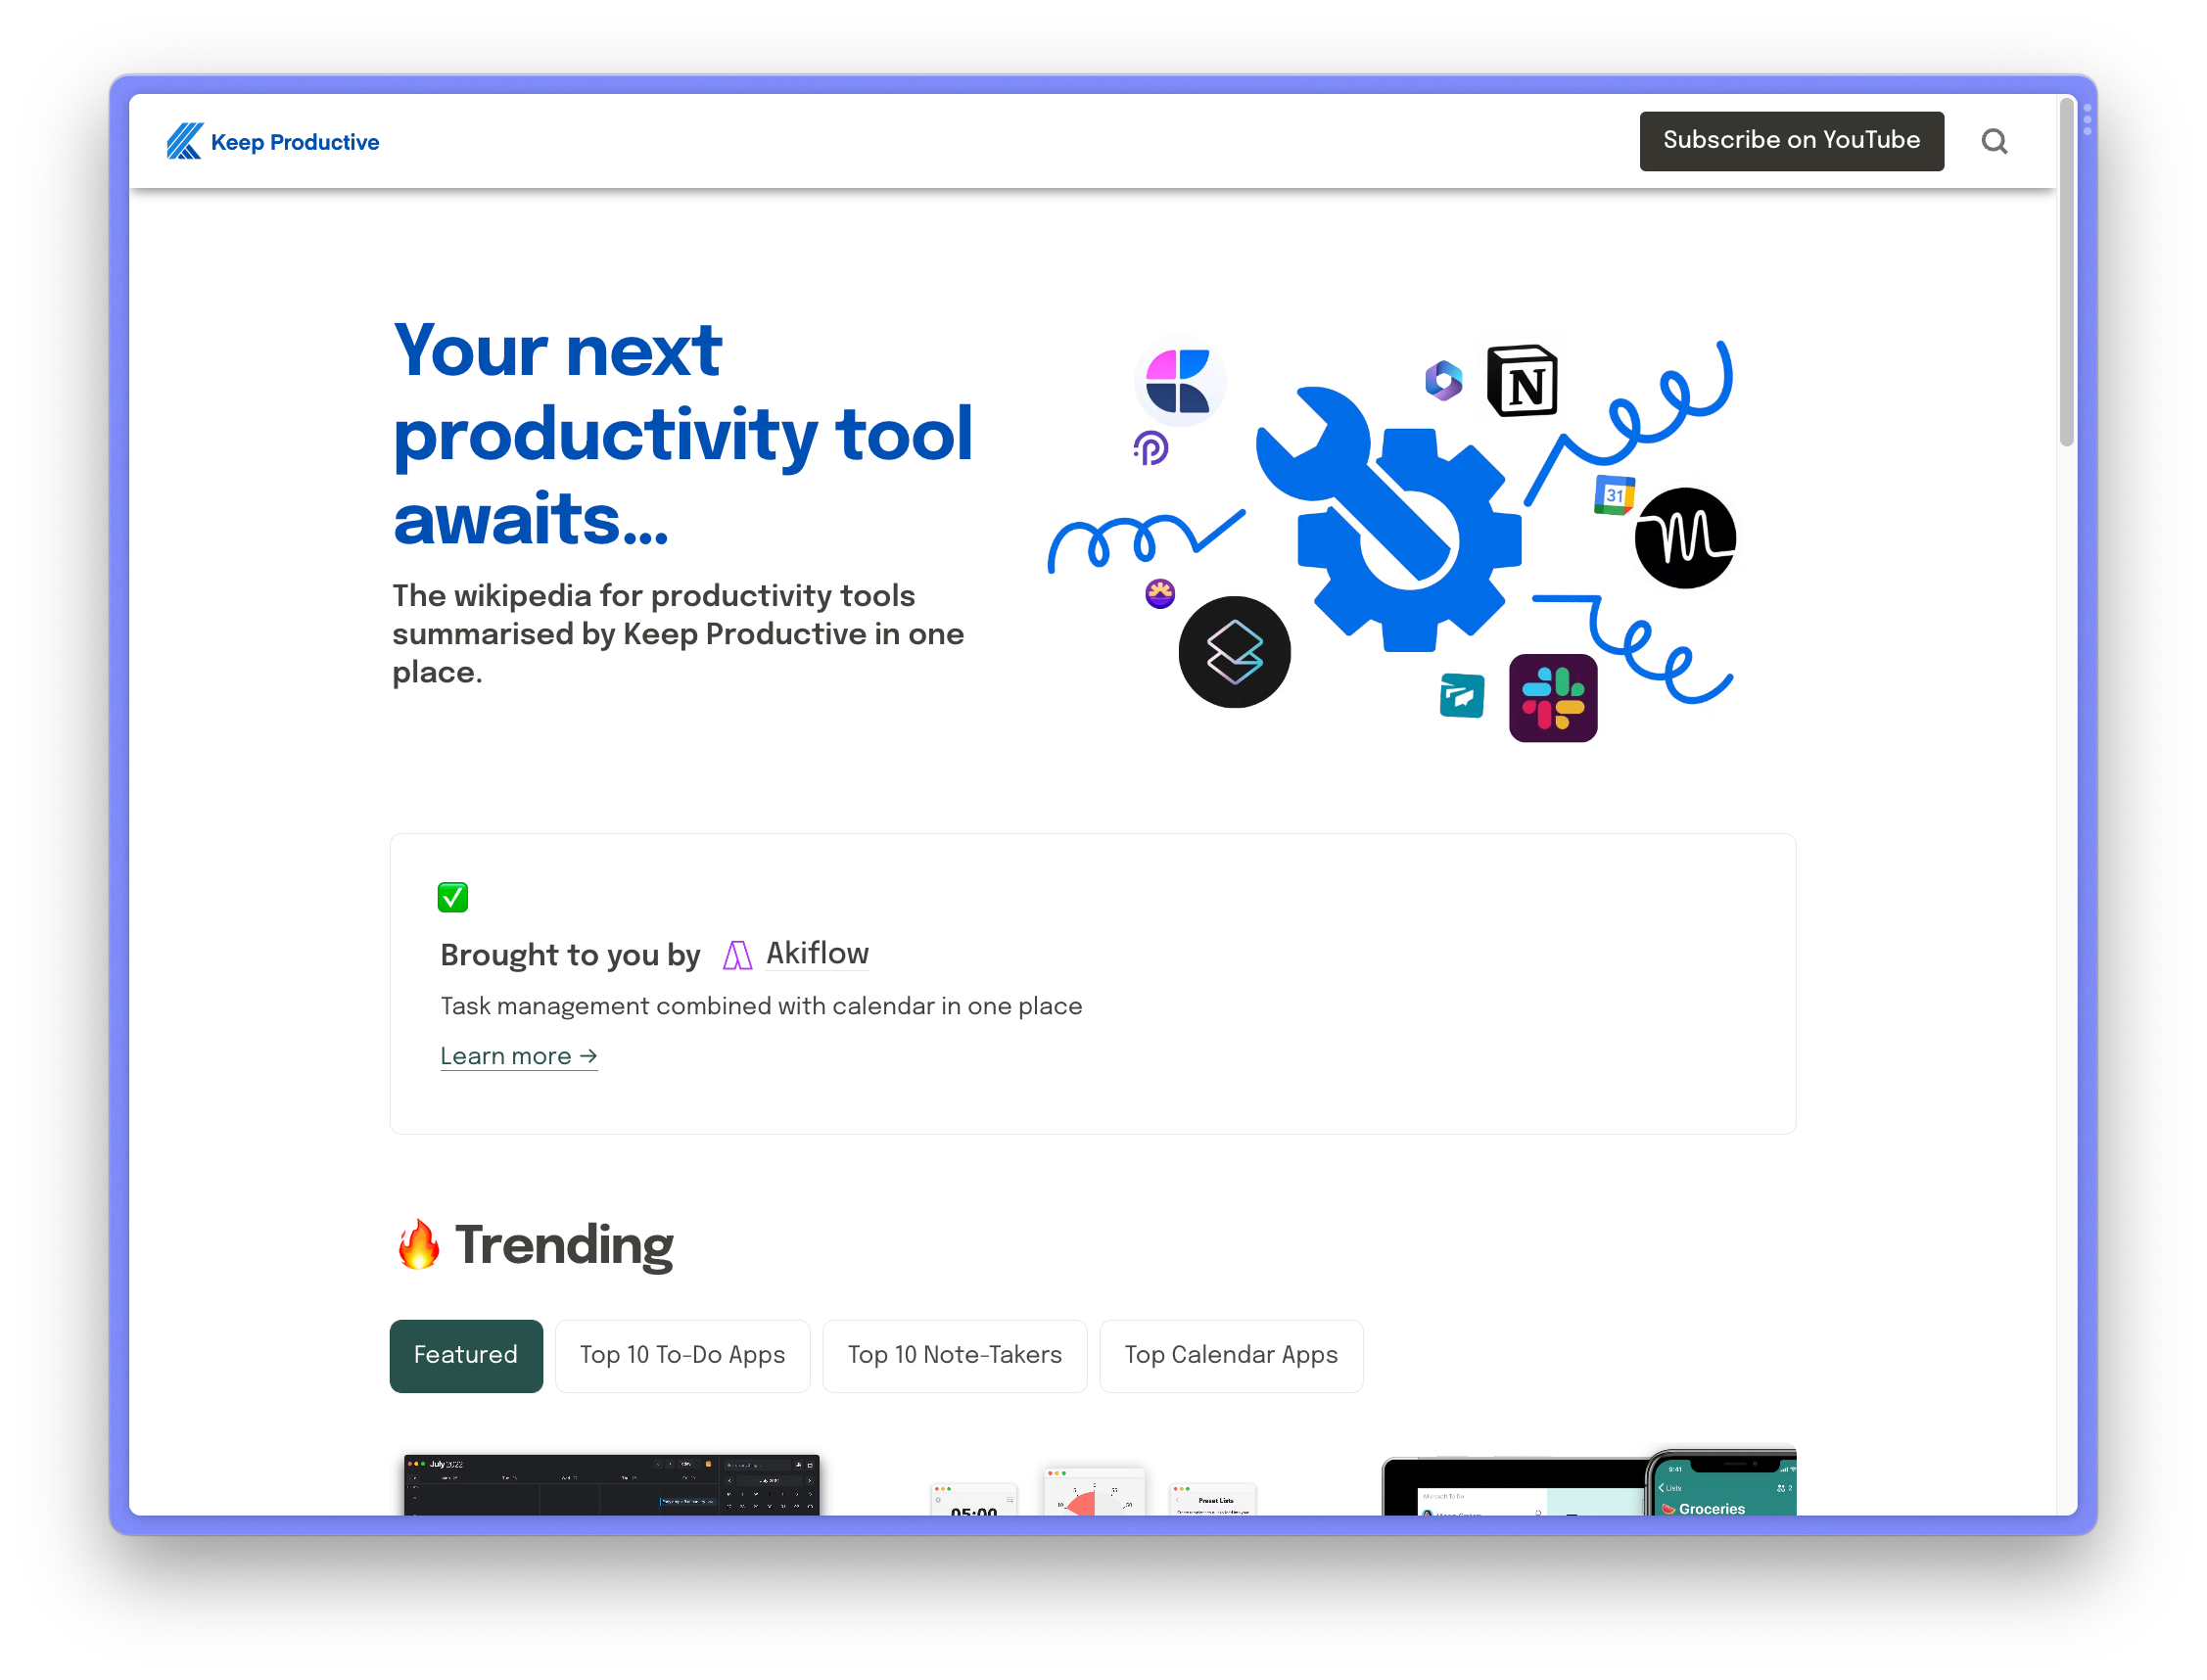Click the teal Microsoft Planner-style icon
Viewport: 2207px width, 1680px height.
click(x=1460, y=696)
